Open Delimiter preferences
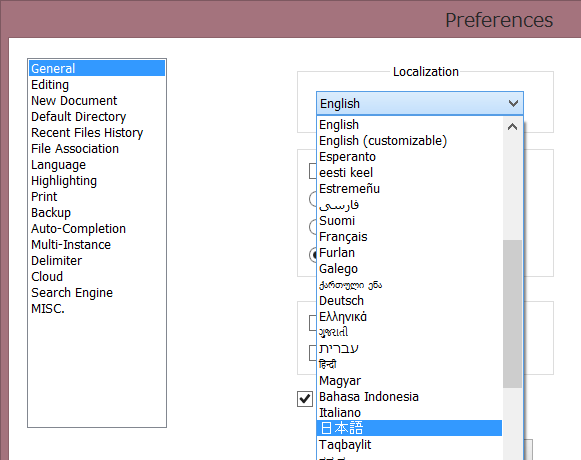Viewport: 581px width, 460px height. [97, 260]
